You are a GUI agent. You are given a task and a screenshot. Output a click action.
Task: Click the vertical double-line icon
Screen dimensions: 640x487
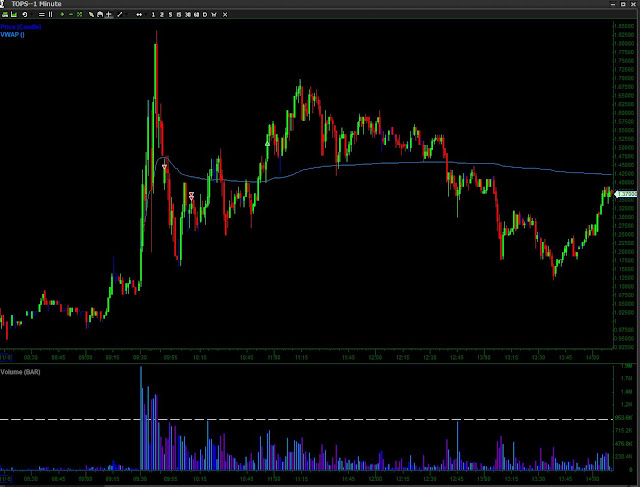(x=50, y=14)
